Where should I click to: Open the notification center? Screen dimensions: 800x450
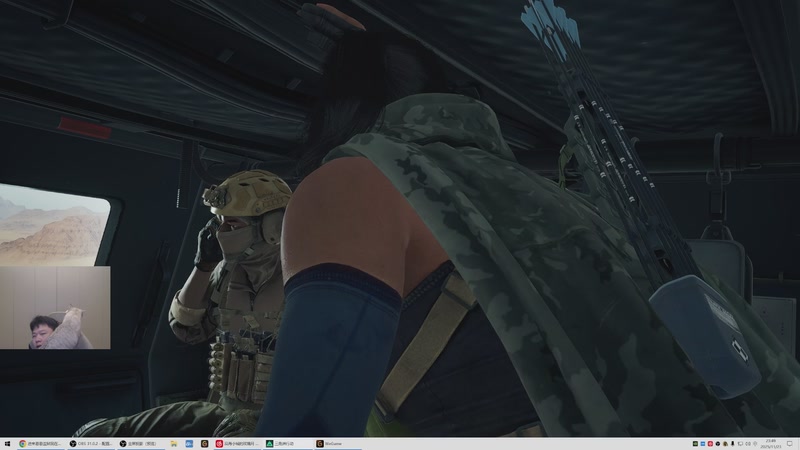[790, 444]
